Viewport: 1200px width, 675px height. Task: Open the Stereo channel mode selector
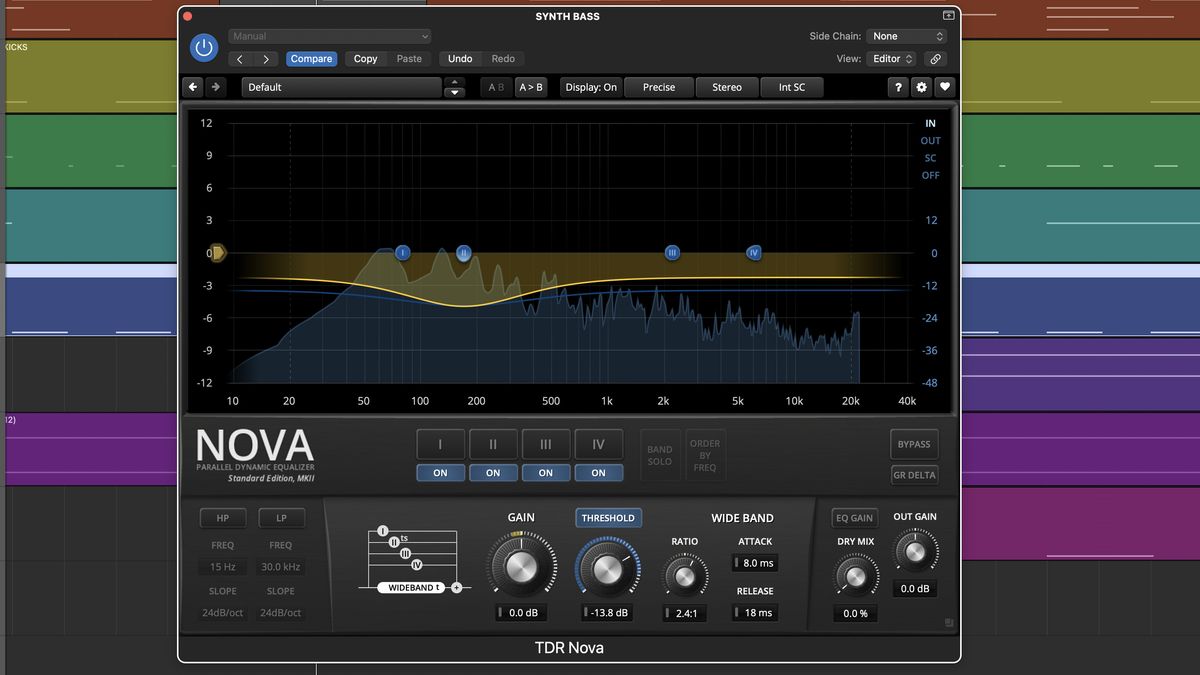(727, 87)
